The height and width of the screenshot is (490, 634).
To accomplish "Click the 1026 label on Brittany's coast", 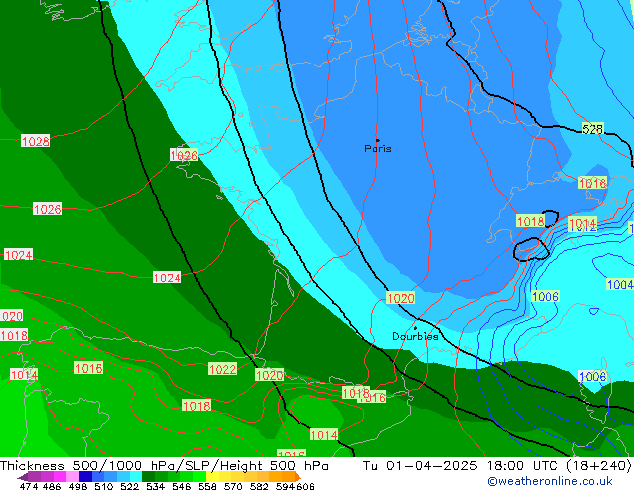I will 184,155.
